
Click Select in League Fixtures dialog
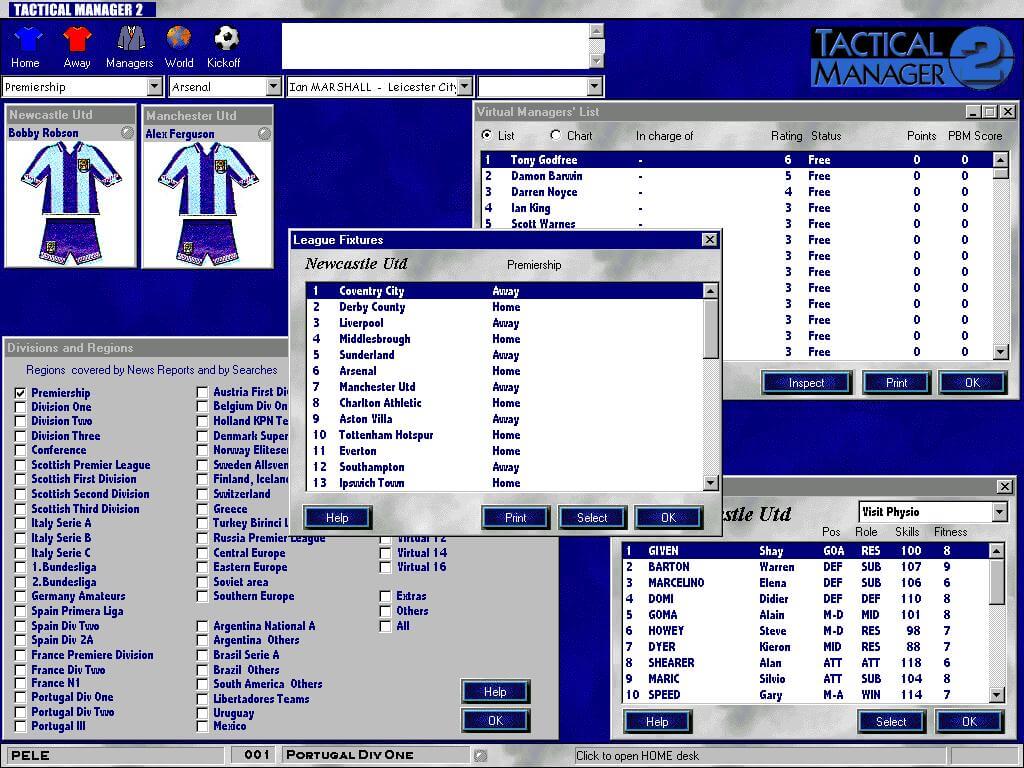(592, 518)
